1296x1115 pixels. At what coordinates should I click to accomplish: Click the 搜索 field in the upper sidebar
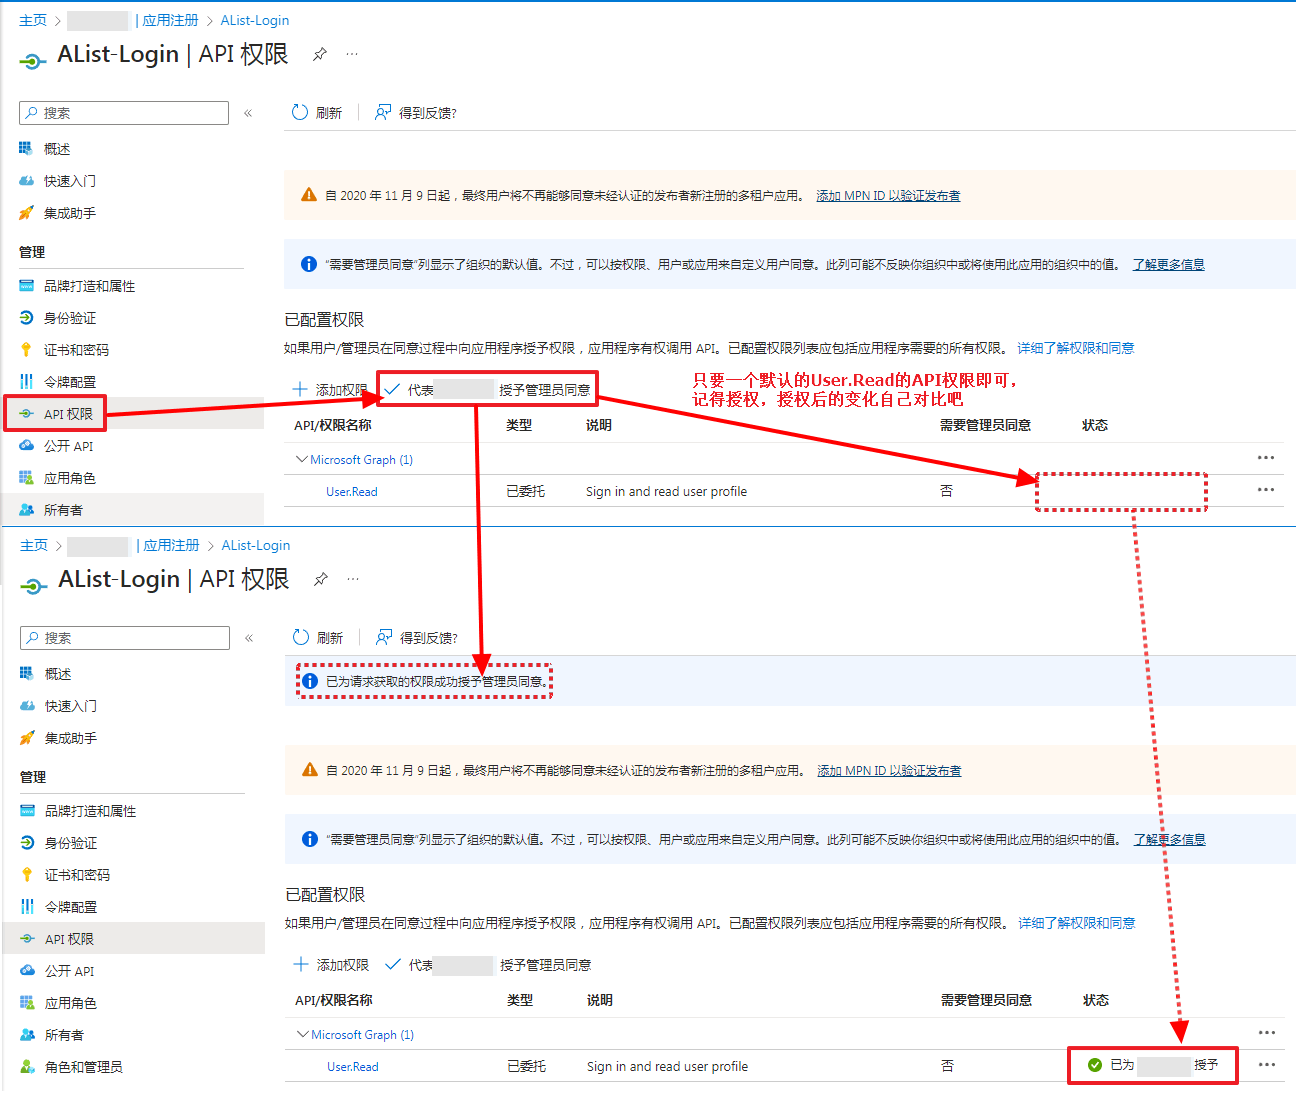click(x=125, y=113)
